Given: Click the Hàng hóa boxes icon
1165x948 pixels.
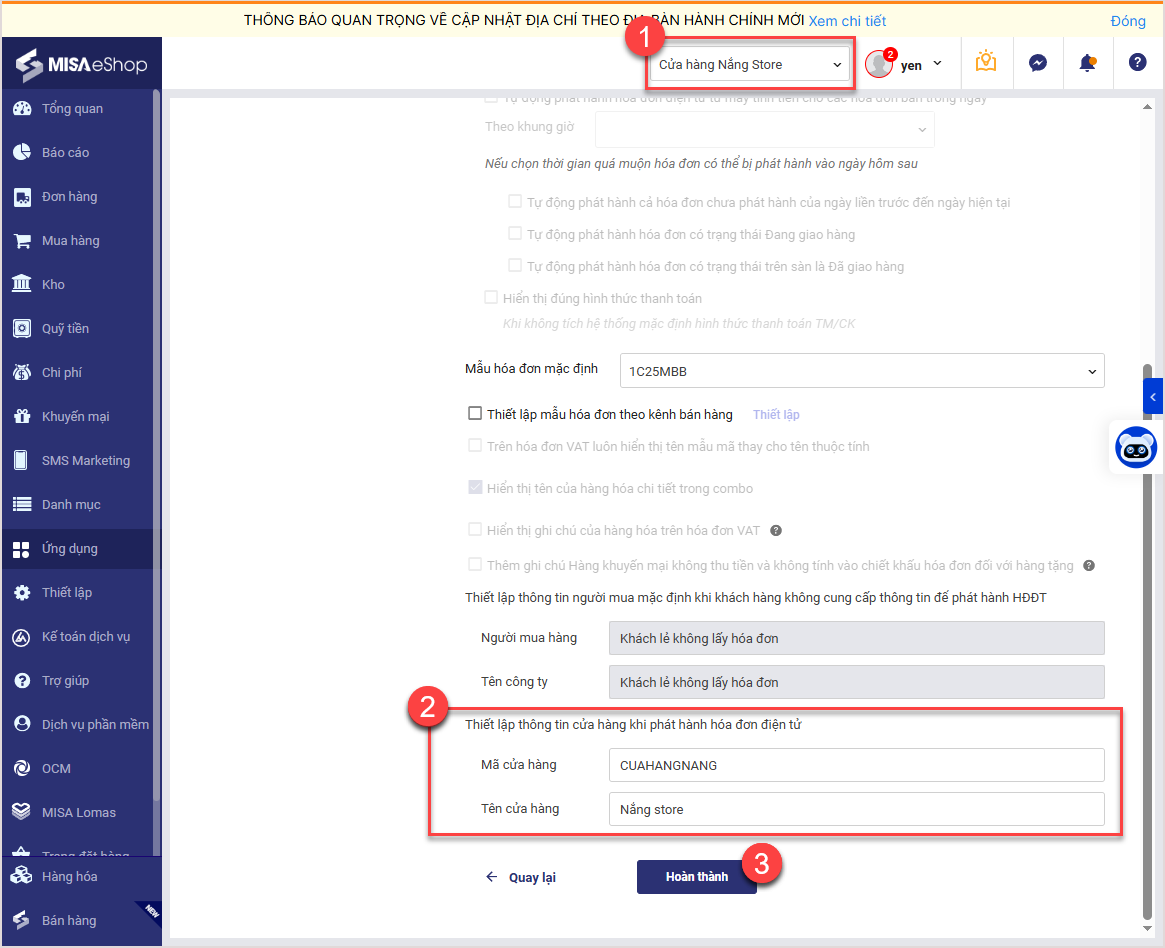Looking at the screenshot, I should pos(22,876).
